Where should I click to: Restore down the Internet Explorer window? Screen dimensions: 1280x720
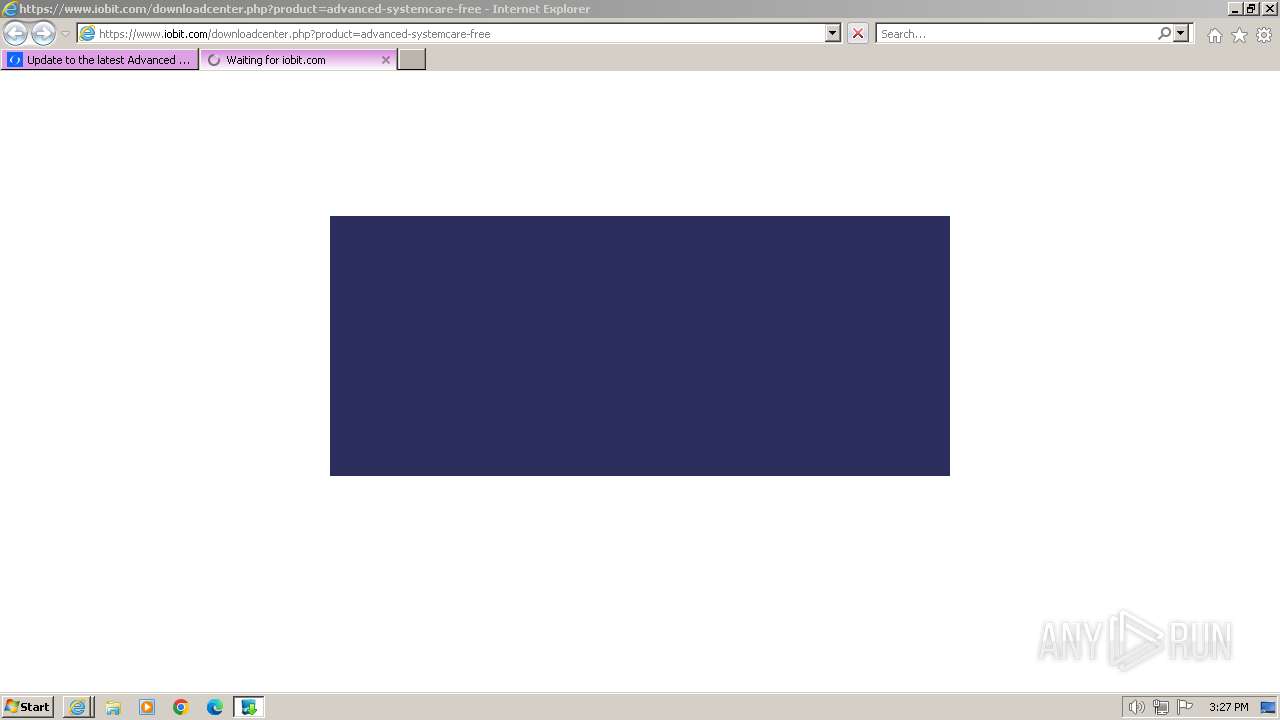coord(1251,9)
